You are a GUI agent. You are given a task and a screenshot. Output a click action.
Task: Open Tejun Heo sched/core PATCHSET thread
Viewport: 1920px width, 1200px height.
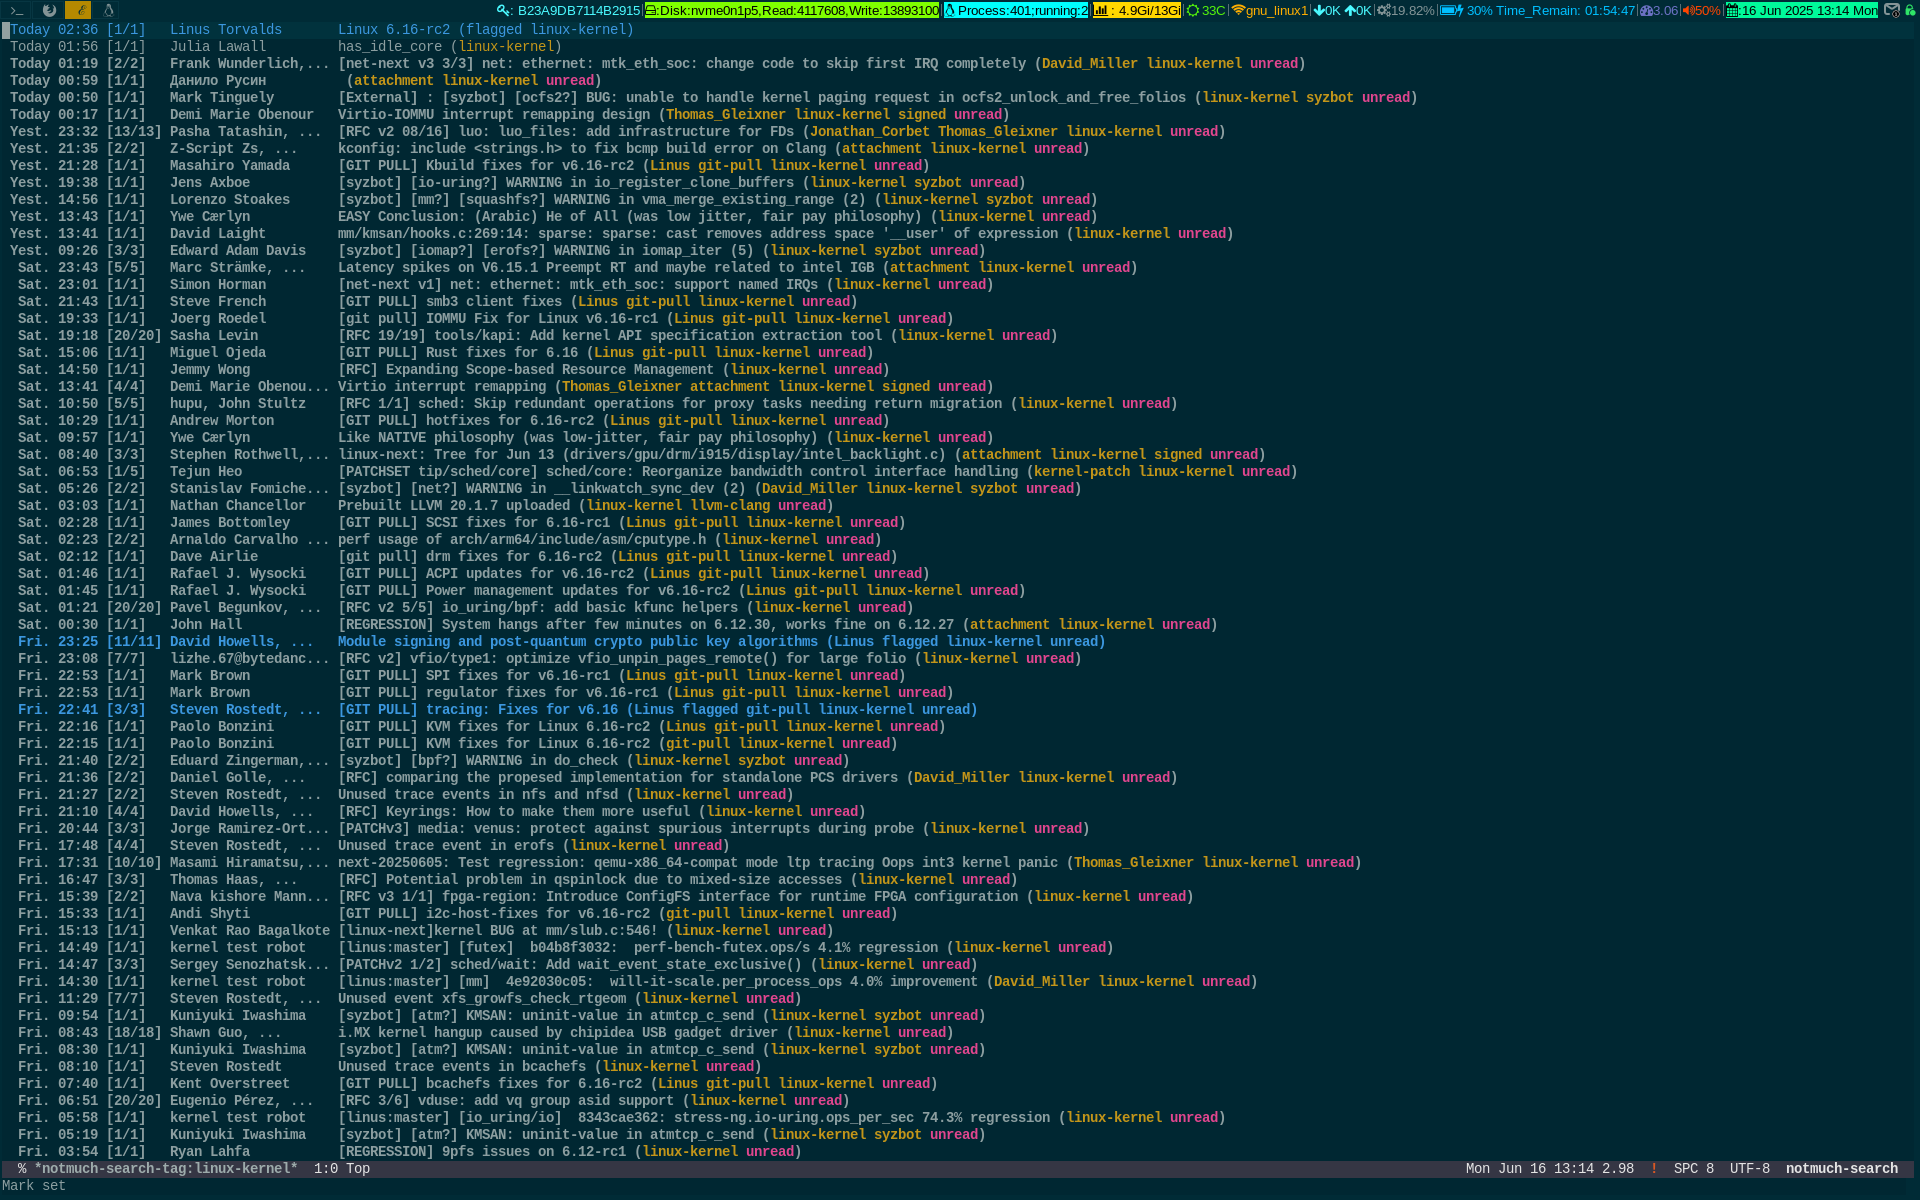tap(960, 471)
